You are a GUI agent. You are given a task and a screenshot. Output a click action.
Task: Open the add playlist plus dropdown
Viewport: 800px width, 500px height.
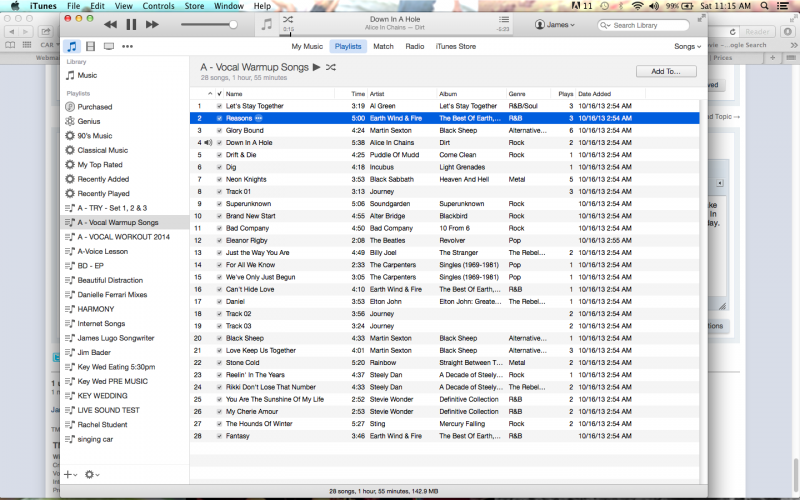point(70,474)
